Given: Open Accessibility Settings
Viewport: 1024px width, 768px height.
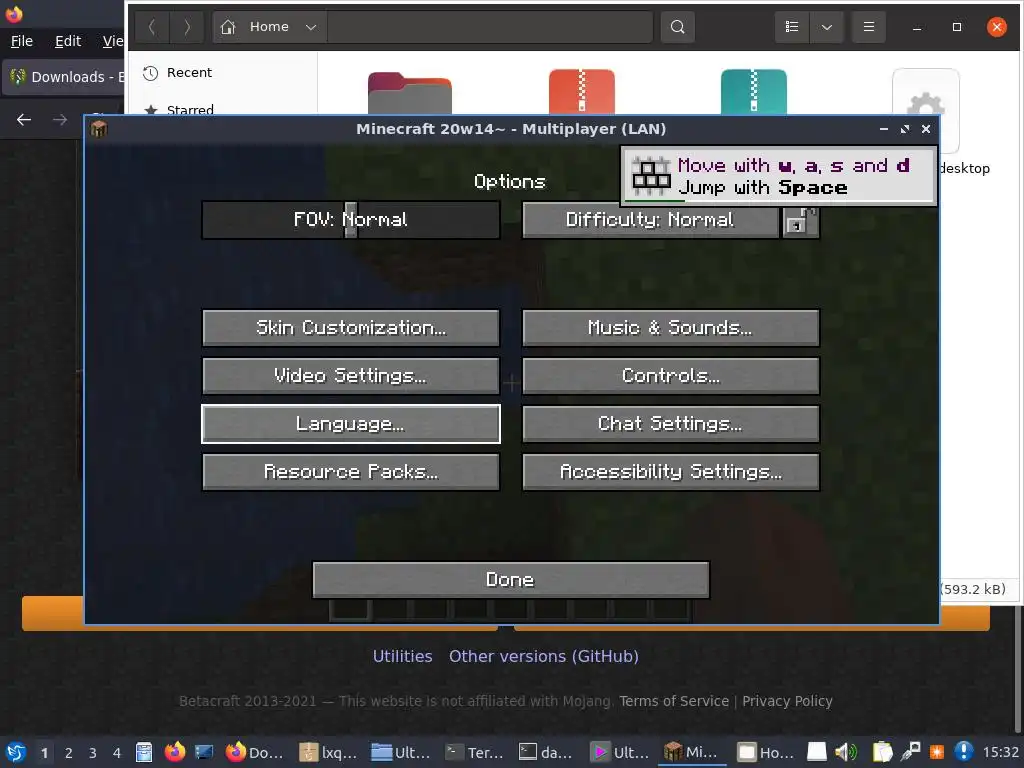Looking at the screenshot, I should pos(671,472).
